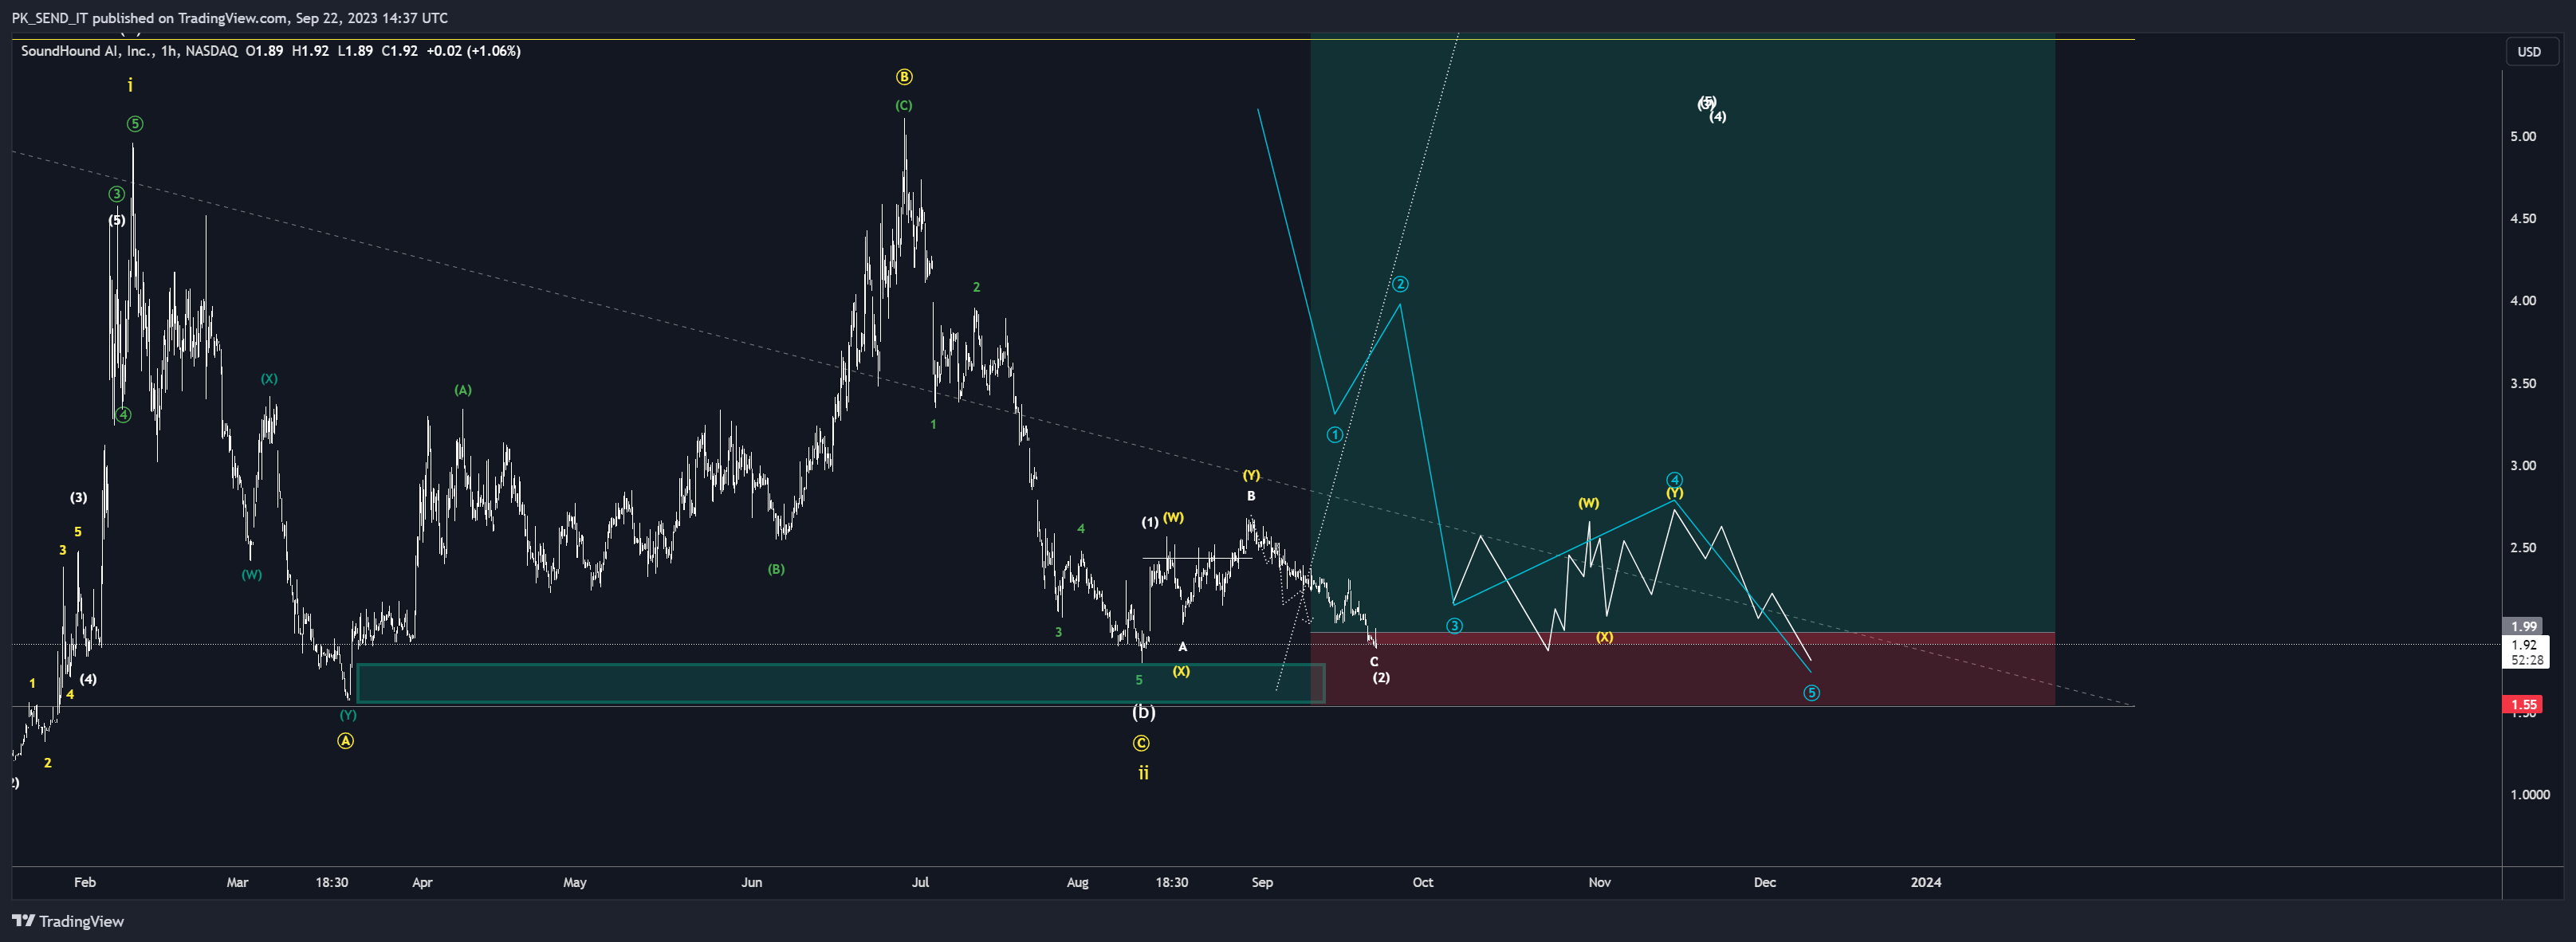Click the Dec time axis label
The width and height of the screenshot is (2576, 942).
(1765, 883)
